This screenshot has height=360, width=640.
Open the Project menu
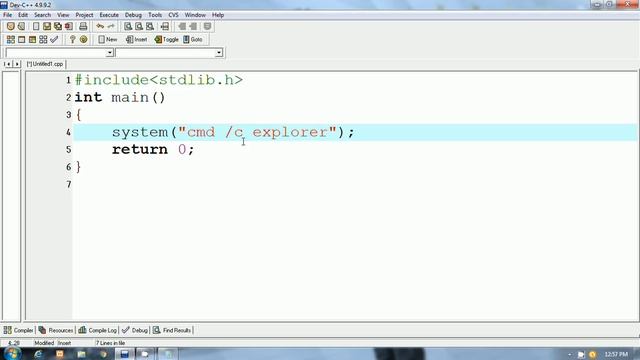(84, 15)
